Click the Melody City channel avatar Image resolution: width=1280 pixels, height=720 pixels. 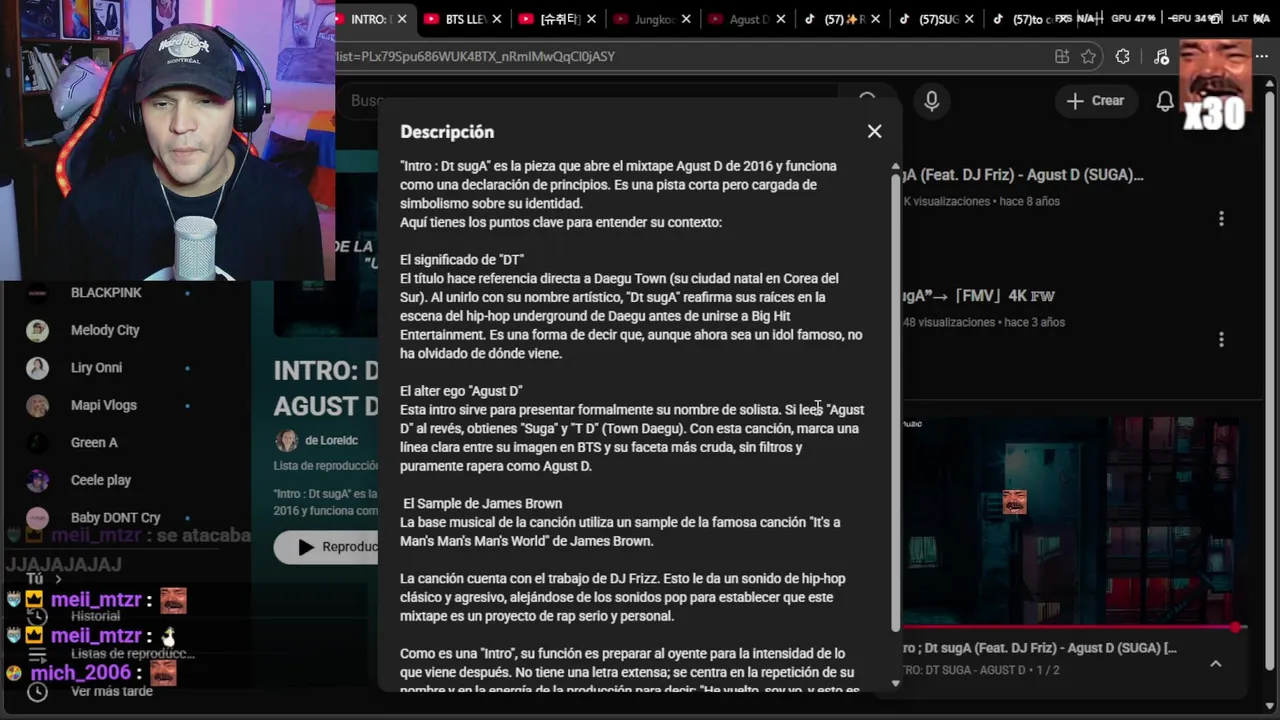click(x=37, y=330)
